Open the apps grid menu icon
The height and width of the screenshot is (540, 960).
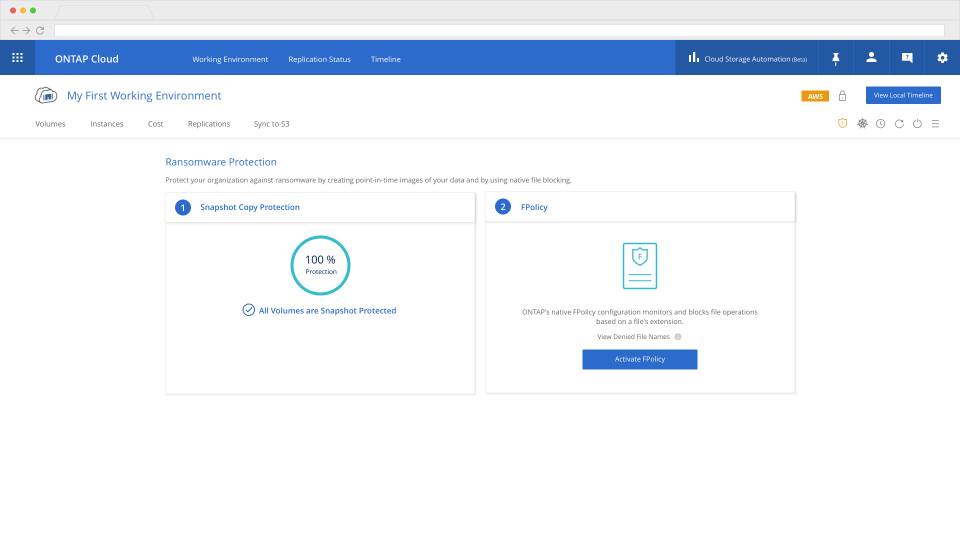pyautogui.click(x=17, y=58)
